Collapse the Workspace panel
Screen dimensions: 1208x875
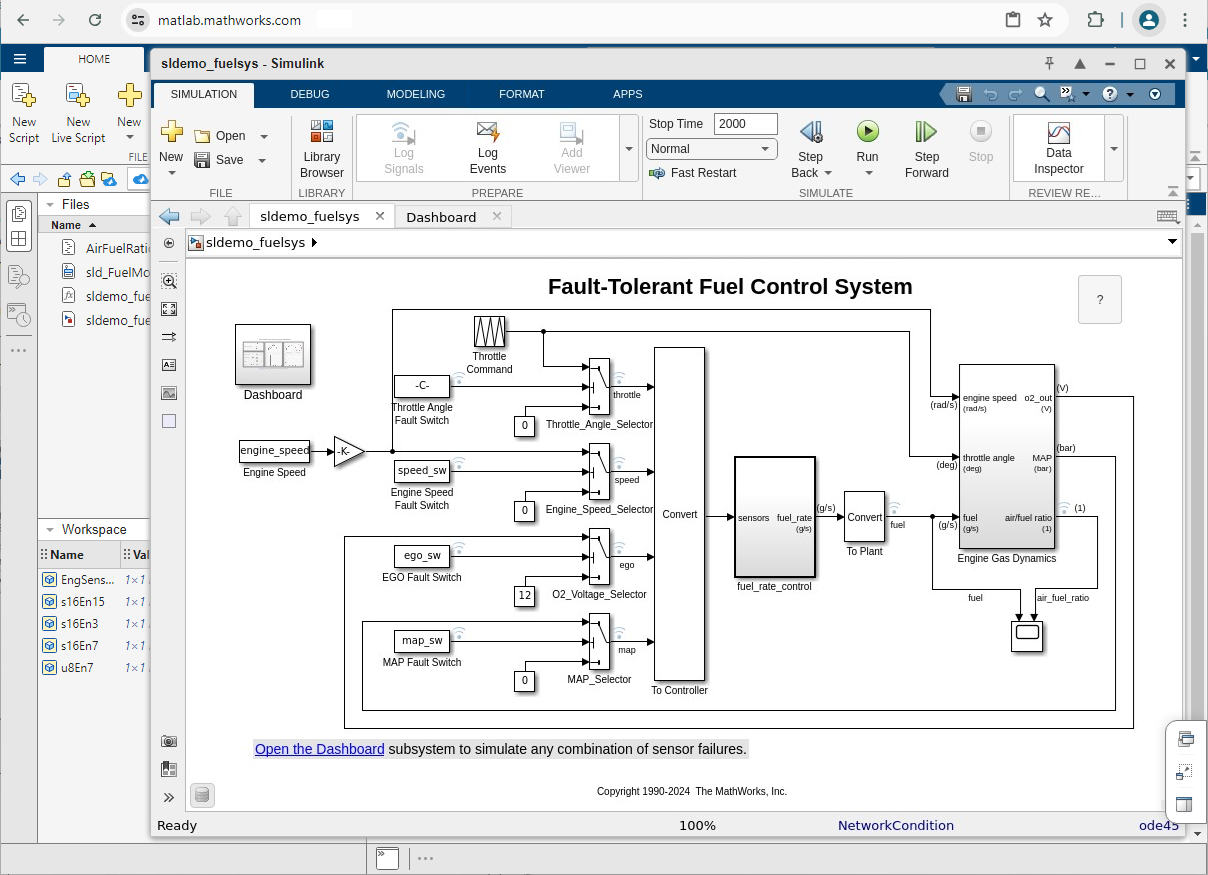tap(50, 529)
